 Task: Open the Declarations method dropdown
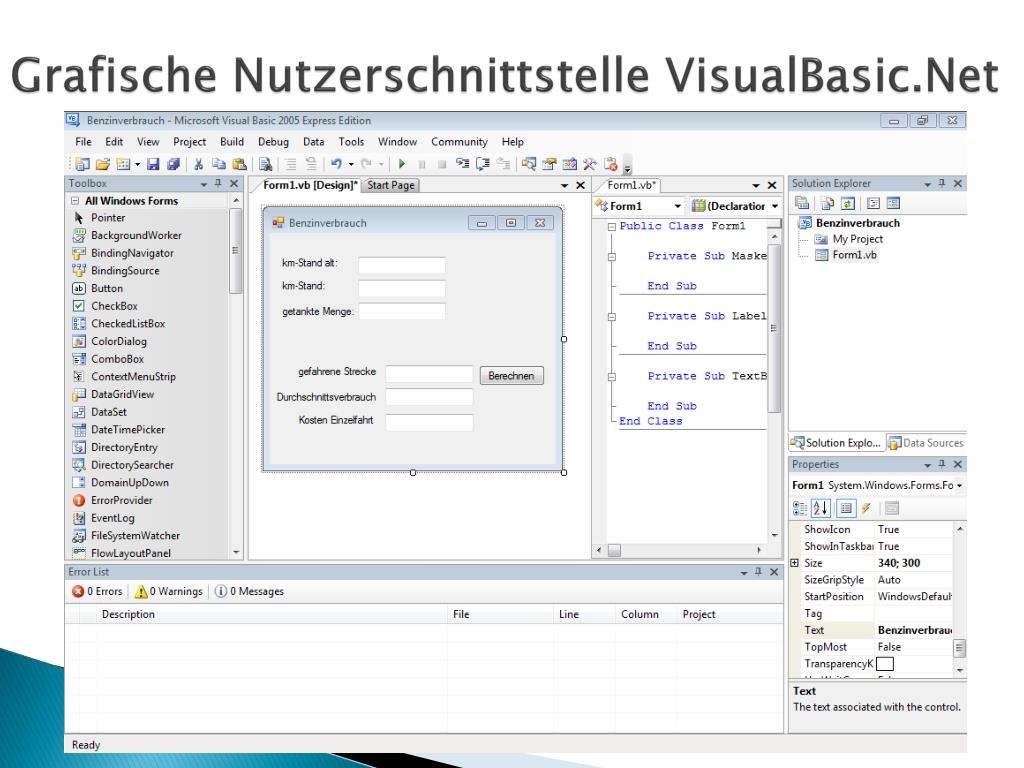tap(775, 206)
